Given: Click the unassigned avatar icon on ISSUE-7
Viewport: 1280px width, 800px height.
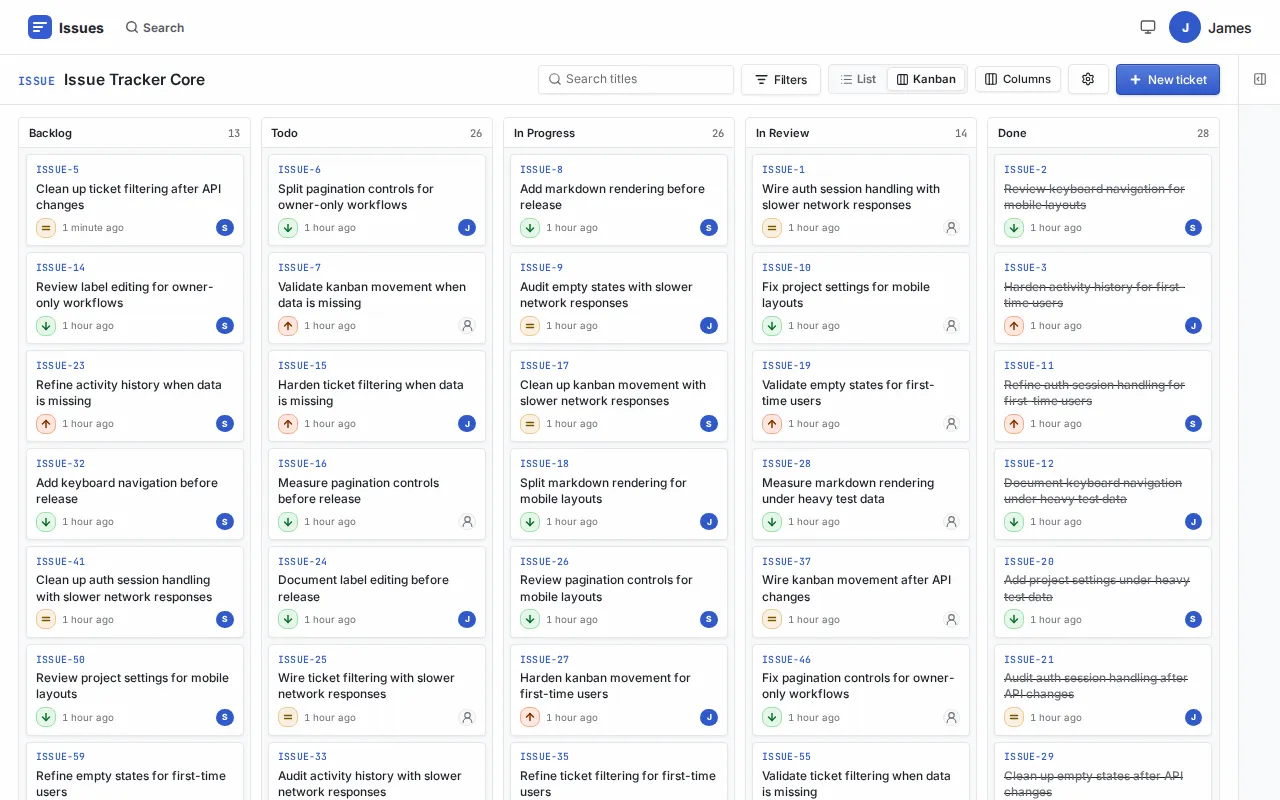Looking at the screenshot, I should point(467,326).
